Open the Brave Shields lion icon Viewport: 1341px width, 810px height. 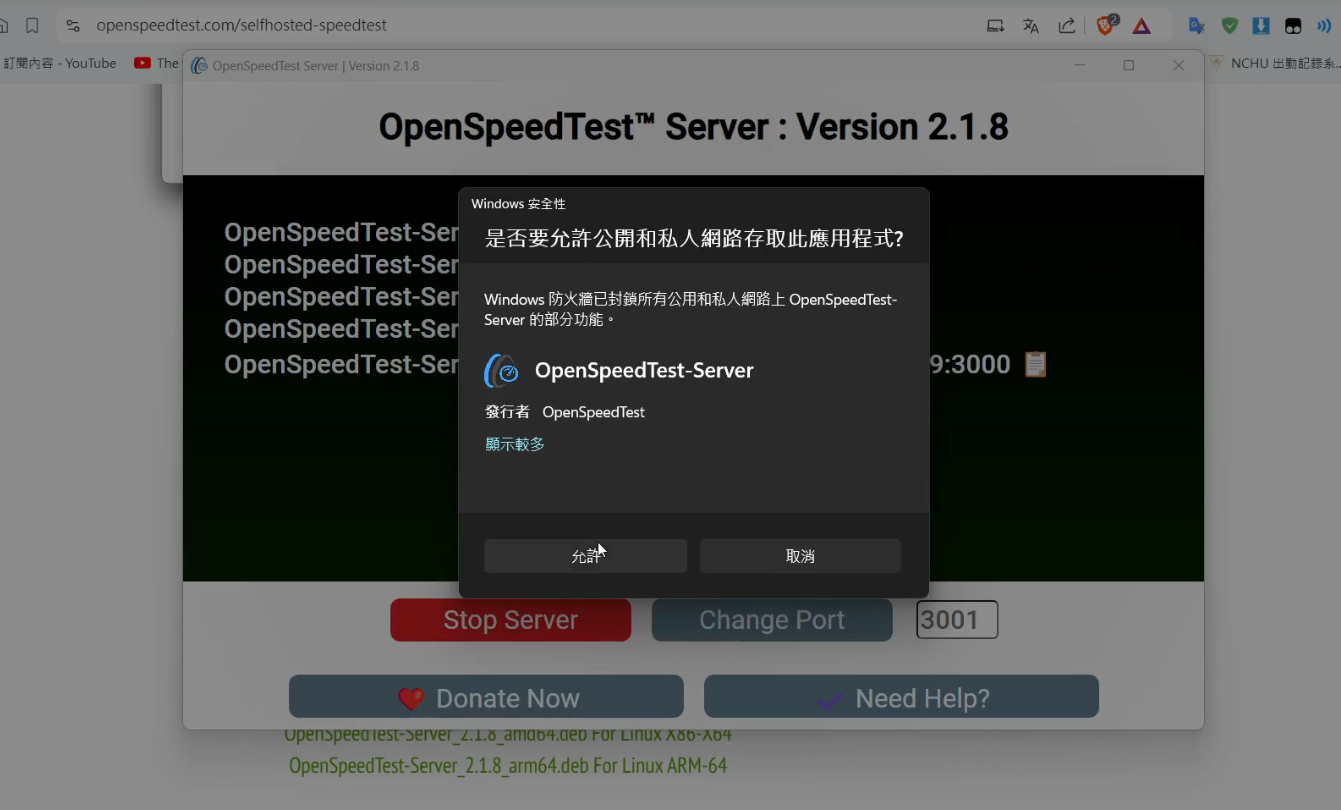click(1106, 26)
